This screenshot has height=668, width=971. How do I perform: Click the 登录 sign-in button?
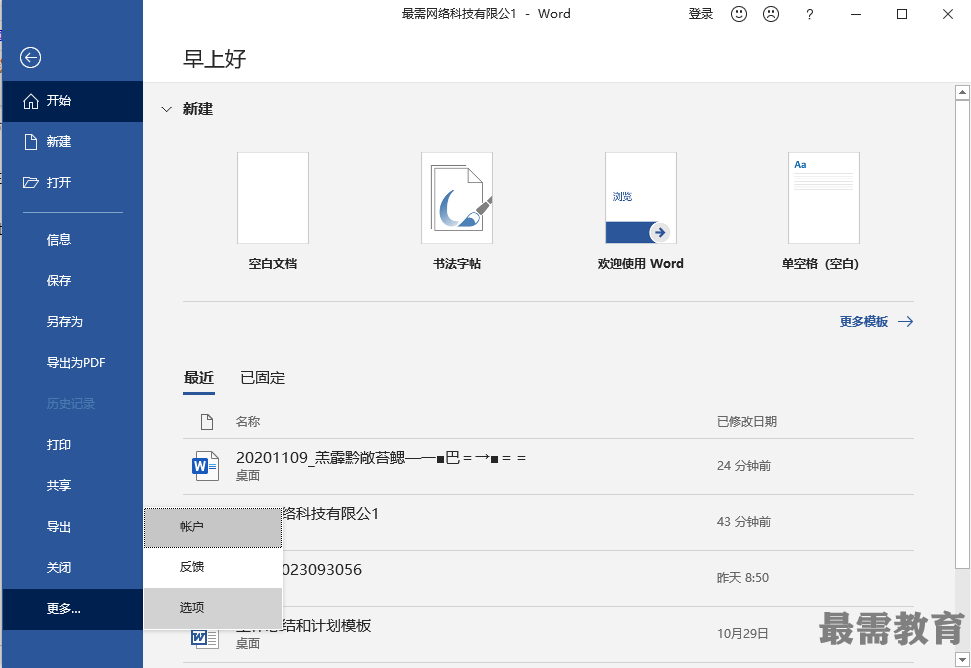pyautogui.click(x=701, y=14)
